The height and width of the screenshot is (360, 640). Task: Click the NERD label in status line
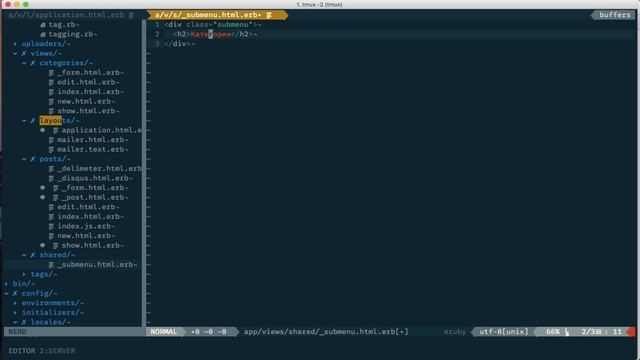(x=17, y=332)
